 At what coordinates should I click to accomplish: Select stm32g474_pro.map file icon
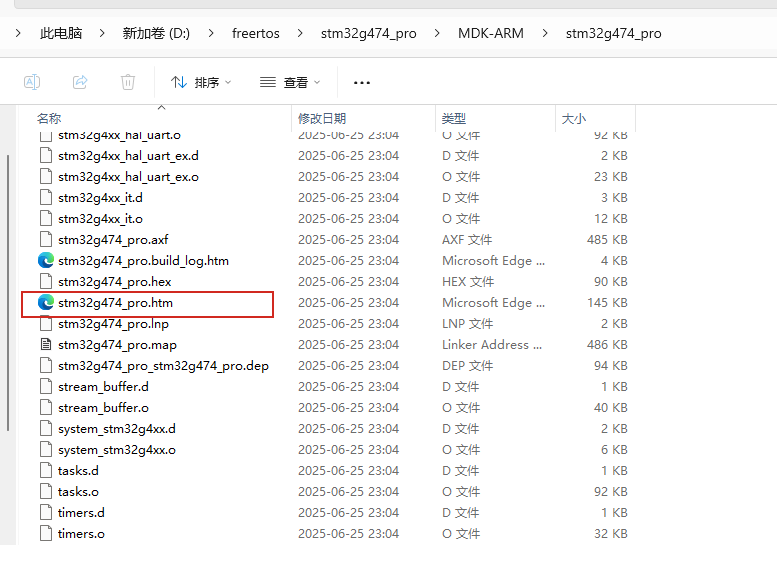click(x=46, y=344)
